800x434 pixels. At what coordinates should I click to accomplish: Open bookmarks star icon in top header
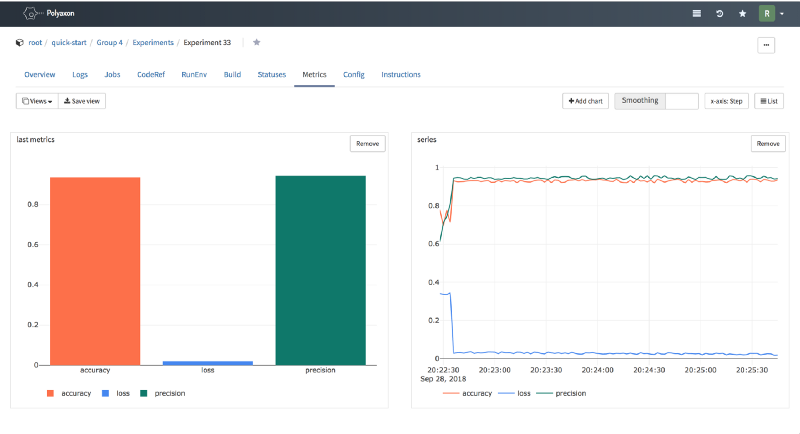pos(742,14)
